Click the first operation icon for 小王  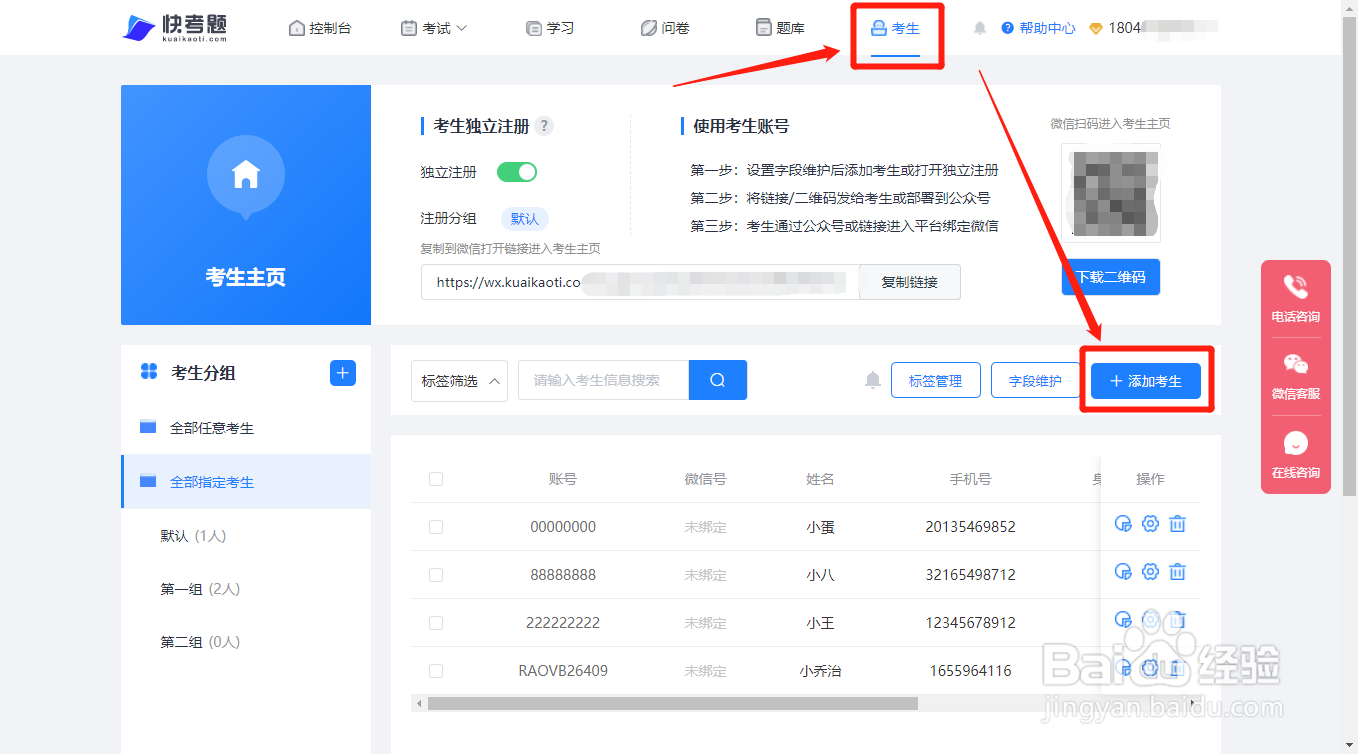[1123, 619]
